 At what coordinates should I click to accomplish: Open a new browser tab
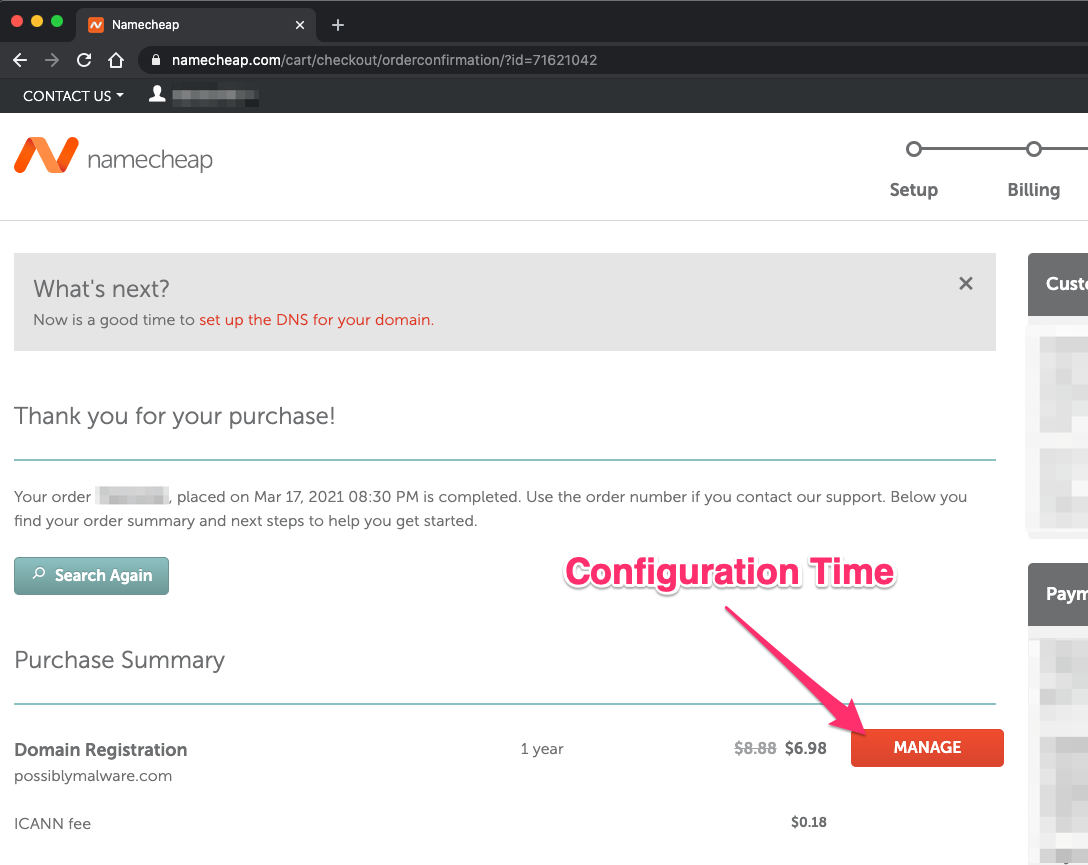(x=338, y=25)
